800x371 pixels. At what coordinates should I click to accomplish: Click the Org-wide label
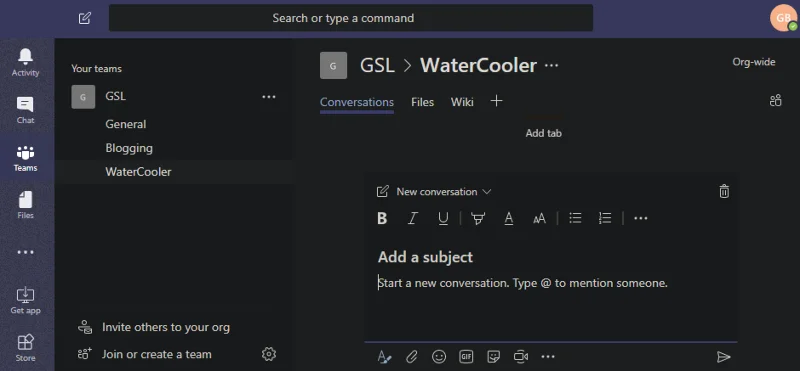754,62
